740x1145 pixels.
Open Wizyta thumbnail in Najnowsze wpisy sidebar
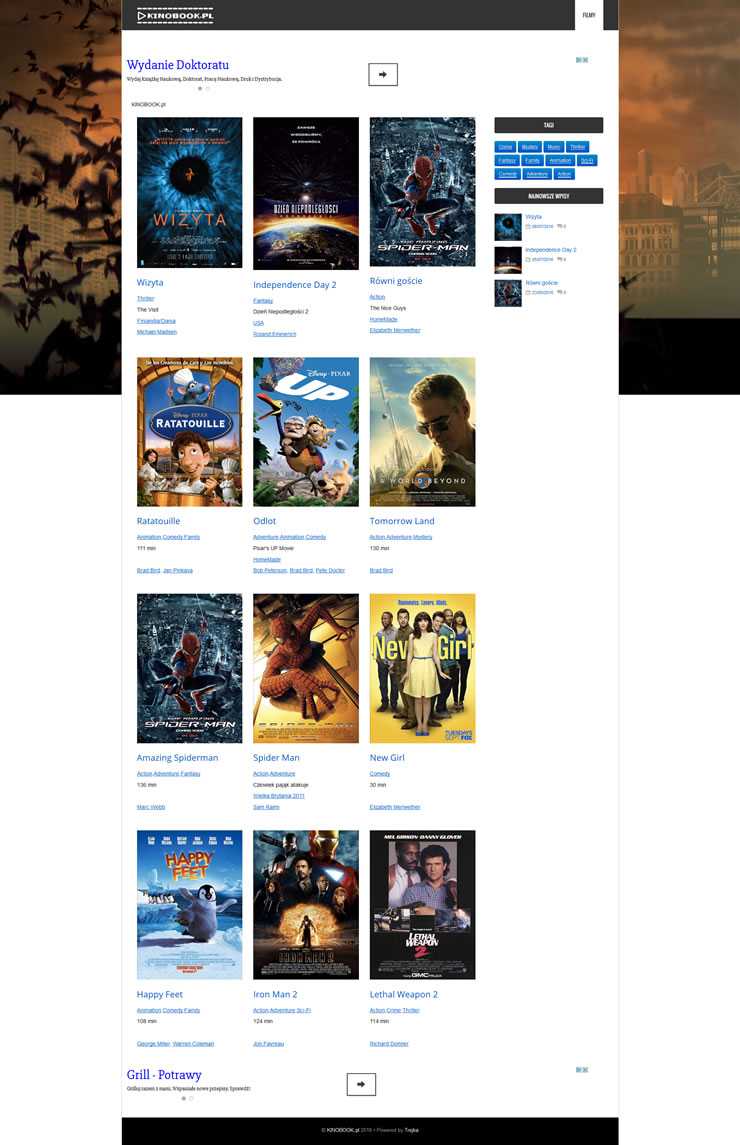(x=507, y=227)
